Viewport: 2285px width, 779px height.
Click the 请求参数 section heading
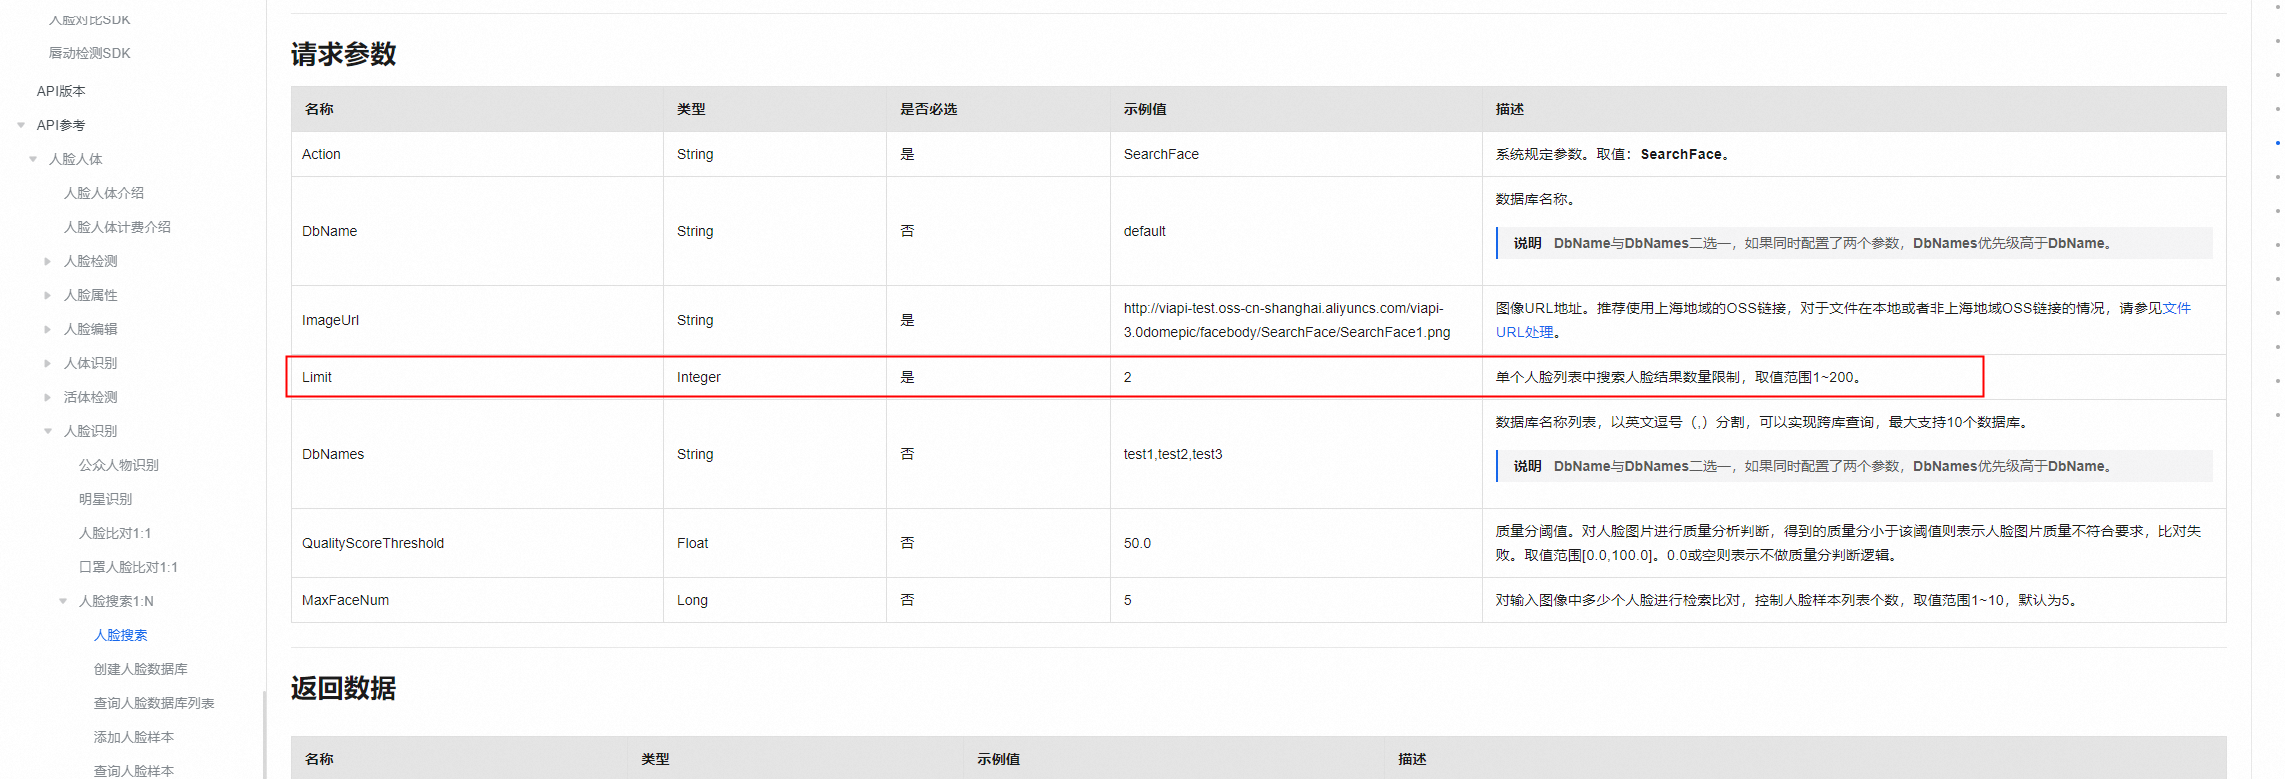click(x=343, y=54)
